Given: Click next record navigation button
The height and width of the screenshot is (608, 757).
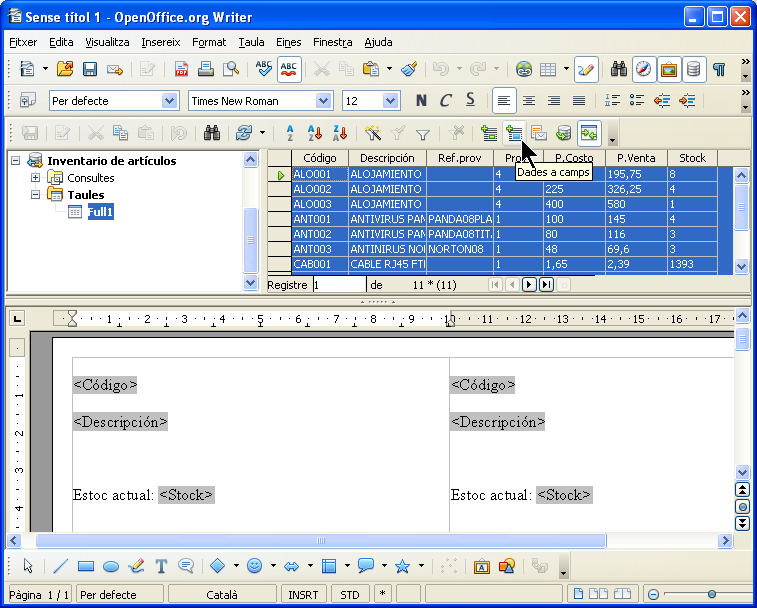Looking at the screenshot, I should pos(530,285).
